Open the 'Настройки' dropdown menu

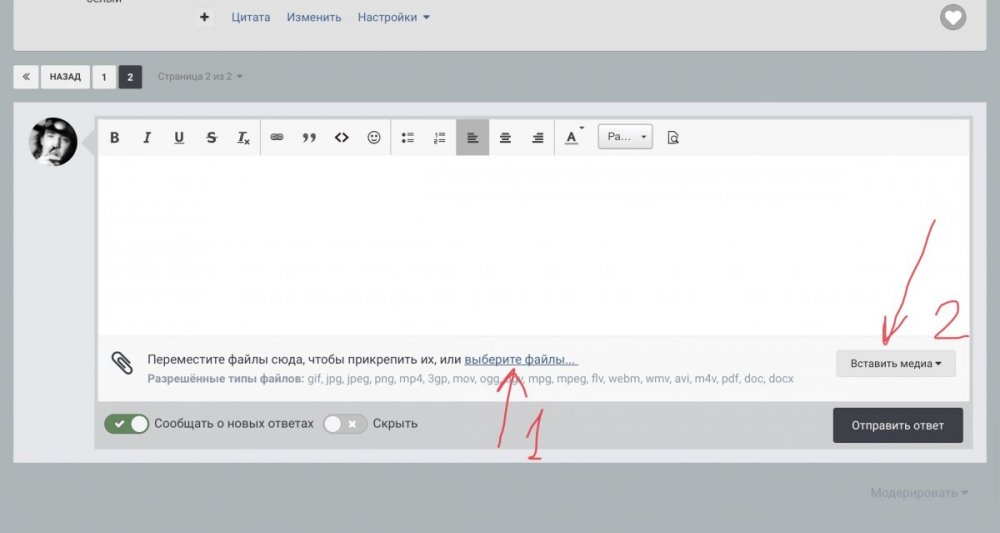point(394,17)
